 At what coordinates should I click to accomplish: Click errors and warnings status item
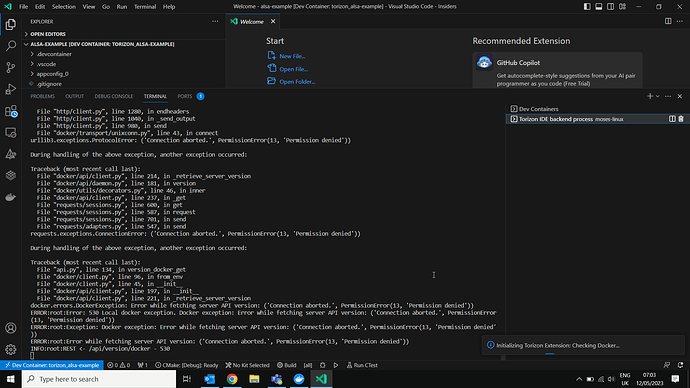[119, 365]
